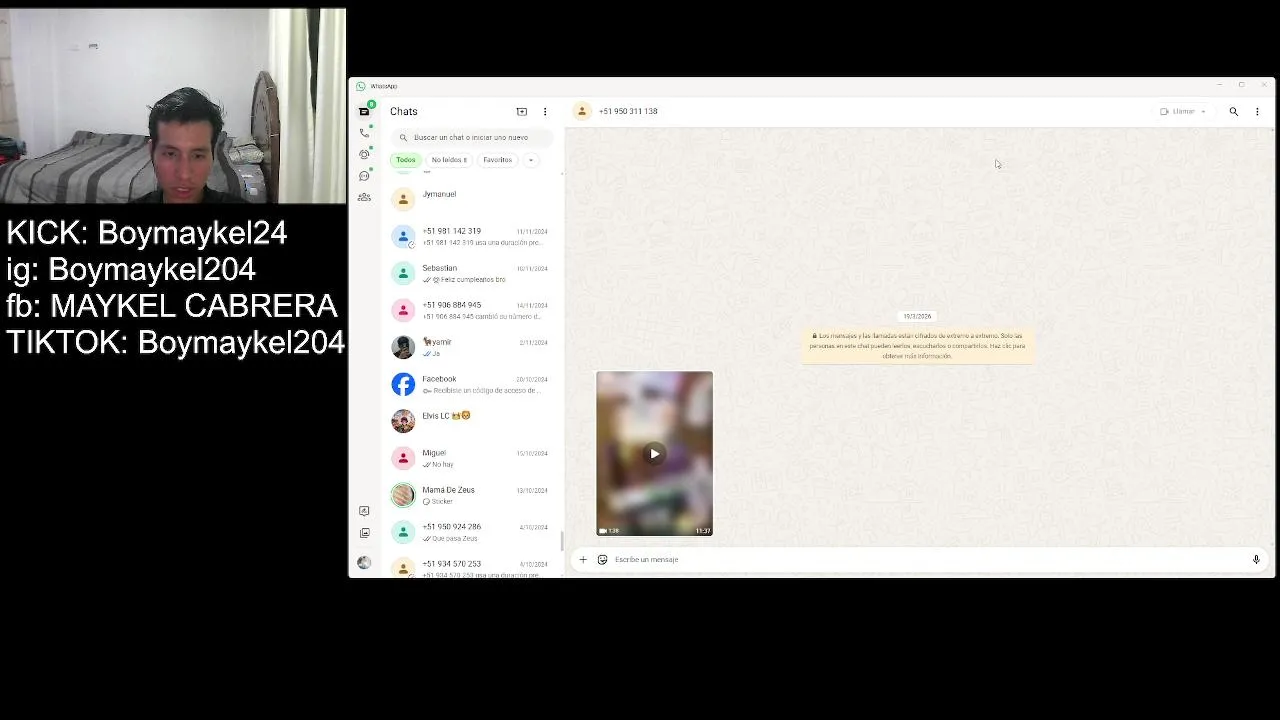The height and width of the screenshot is (720, 1280).
Task: Click the search magnifier in conversation header
Action: [1234, 111]
